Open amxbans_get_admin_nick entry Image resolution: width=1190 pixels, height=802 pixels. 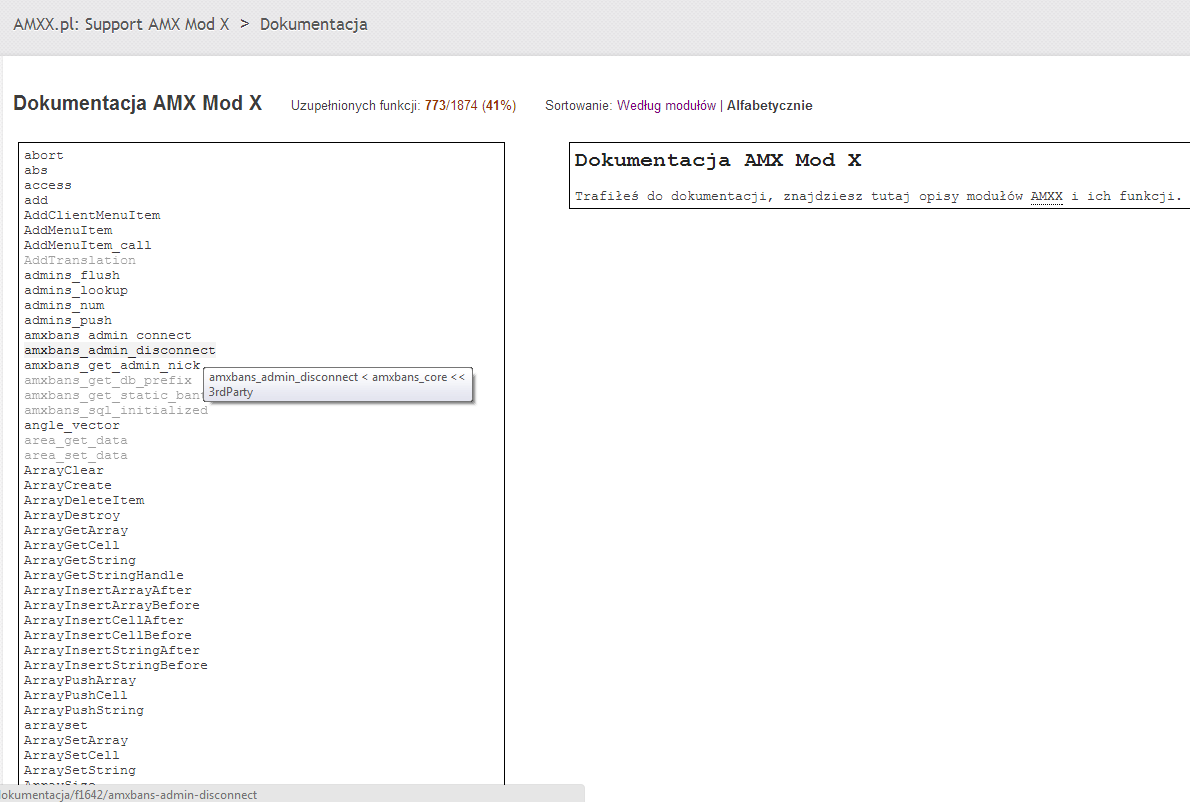(x=112, y=366)
